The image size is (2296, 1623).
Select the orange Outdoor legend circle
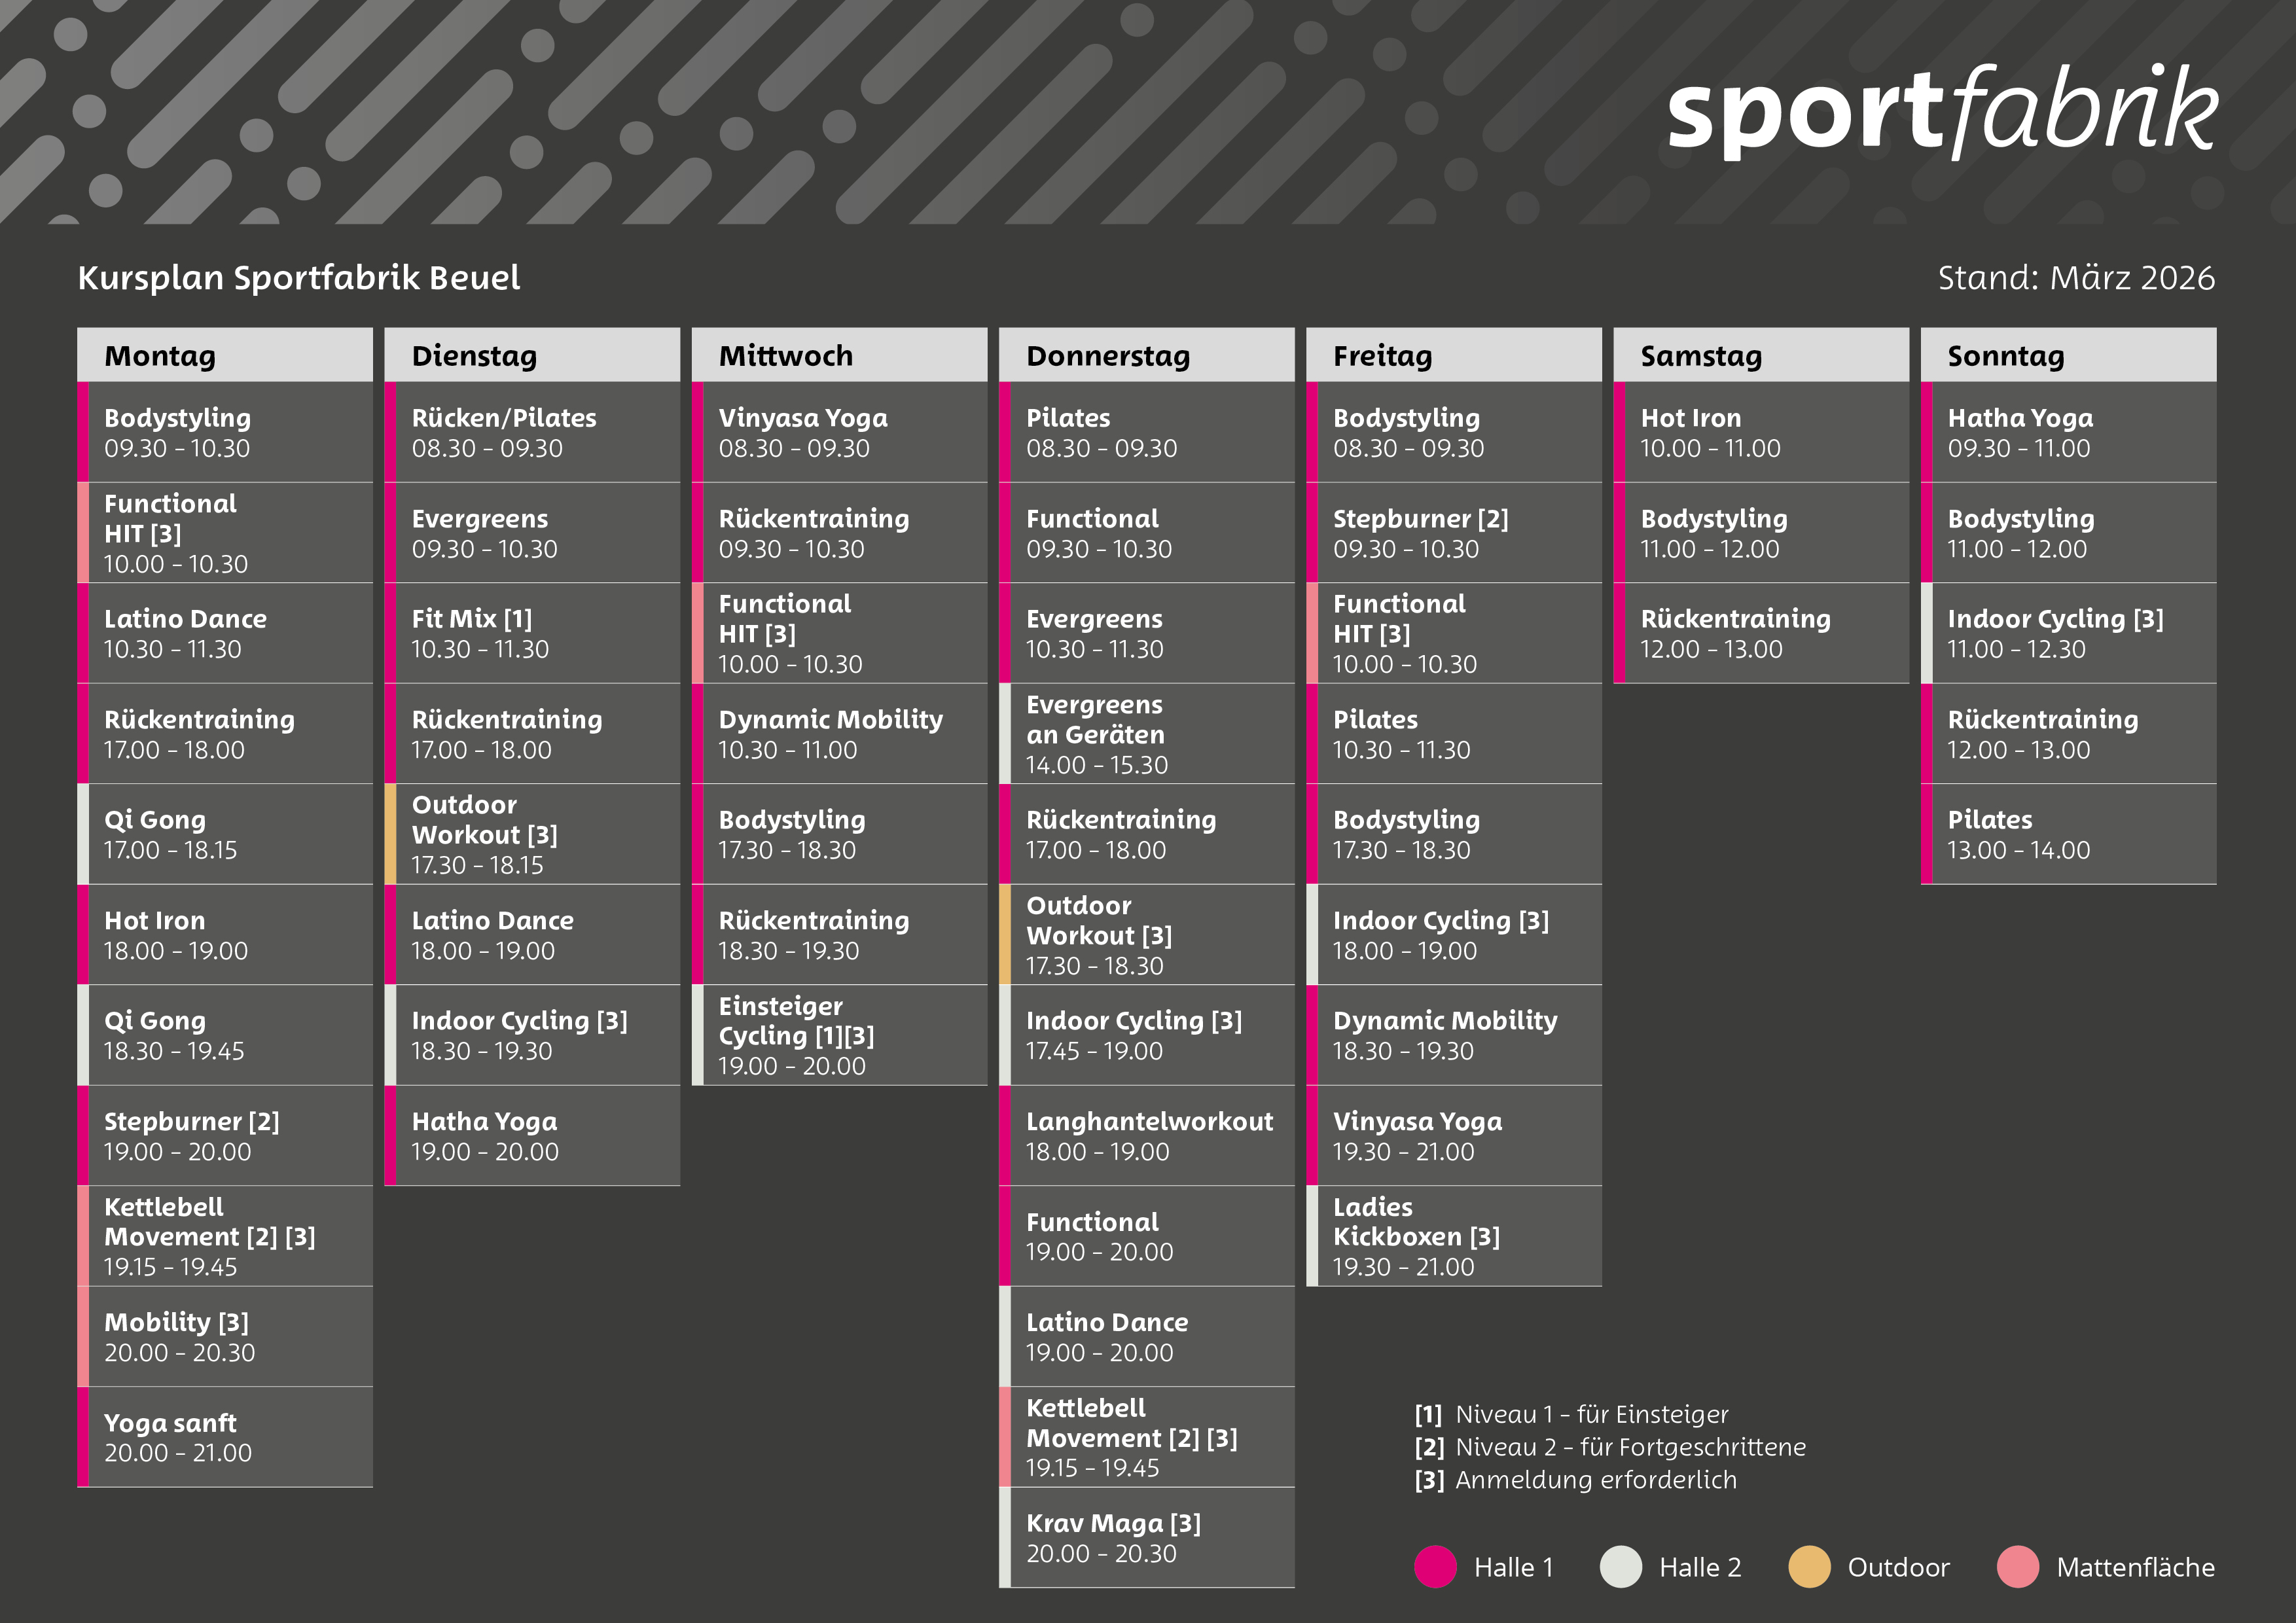pos(1809,1567)
